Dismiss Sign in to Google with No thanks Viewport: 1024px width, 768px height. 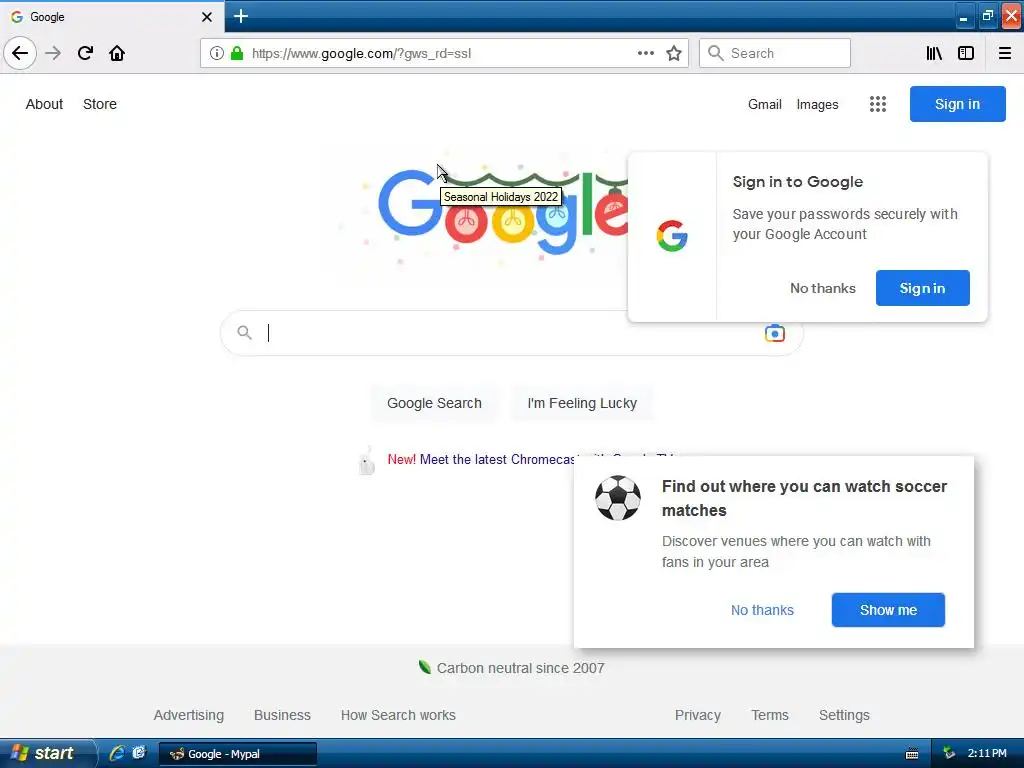click(x=823, y=288)
